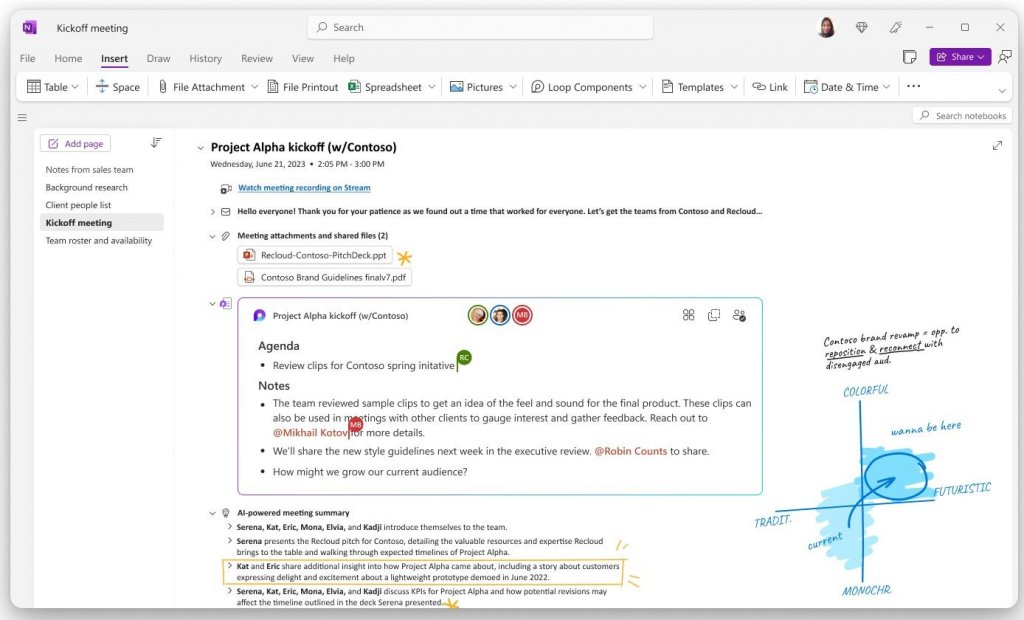This screenshot has height=620, width=1024.
Task: Copy the Loop component icon
Action: (x=714, y=315)
